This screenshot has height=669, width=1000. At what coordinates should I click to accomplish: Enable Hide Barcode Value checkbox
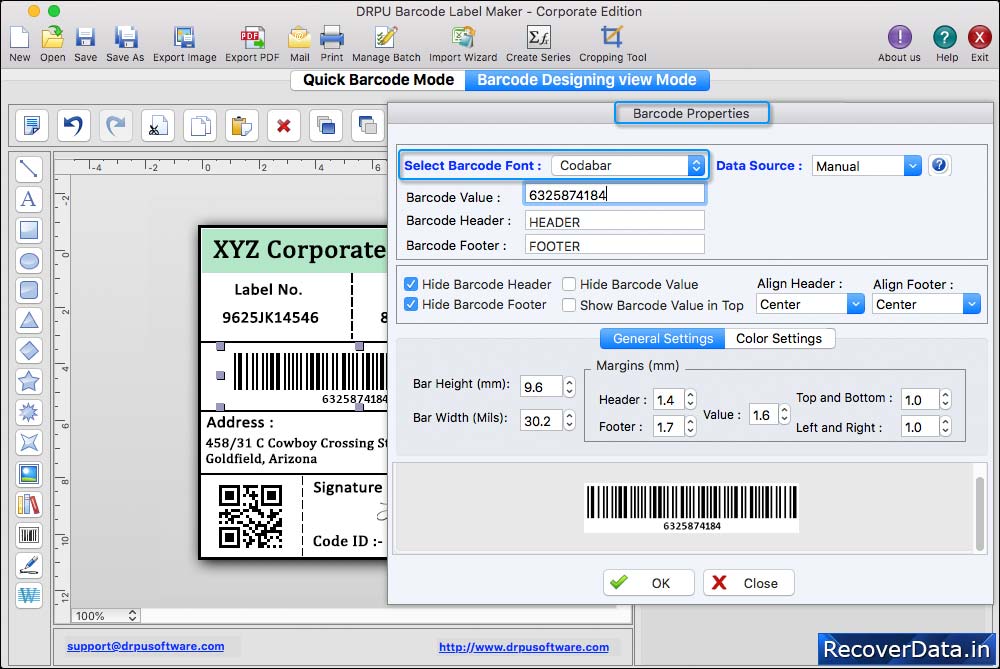pos(569,284)
